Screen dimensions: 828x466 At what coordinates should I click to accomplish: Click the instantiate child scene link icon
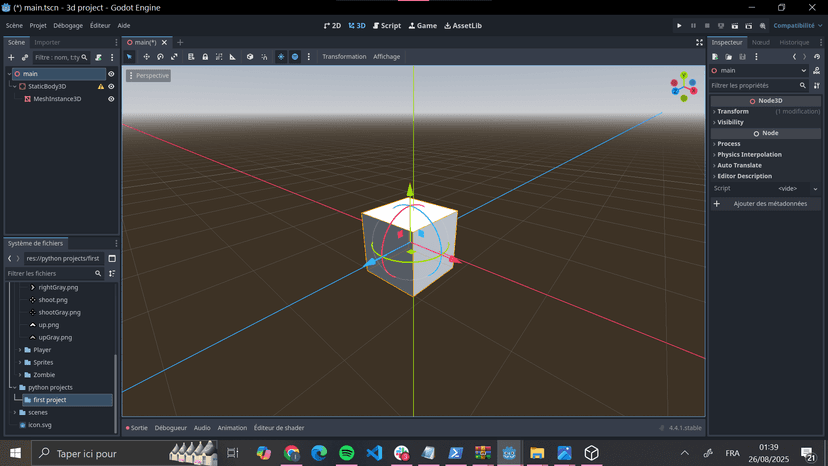pyautogui.click(x=25, y=58)
